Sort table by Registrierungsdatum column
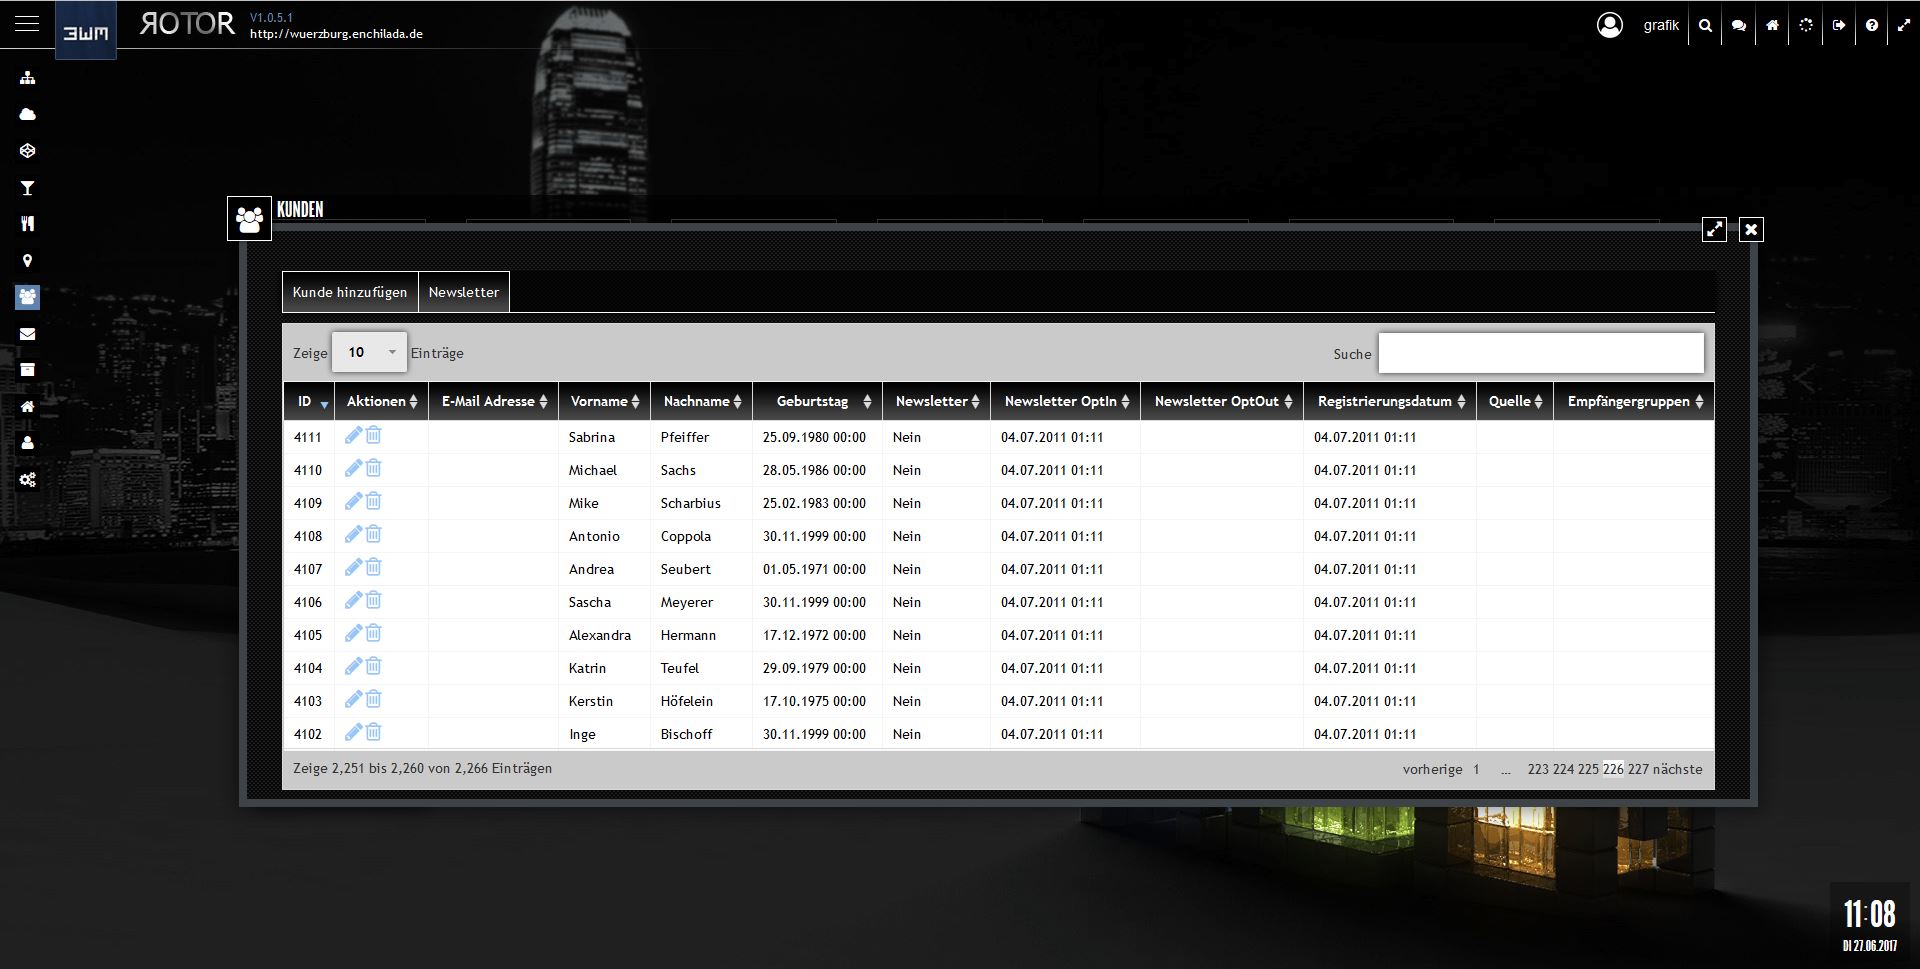The width and height of the screenshot is (1920, 969). [x=1390, y=401]
